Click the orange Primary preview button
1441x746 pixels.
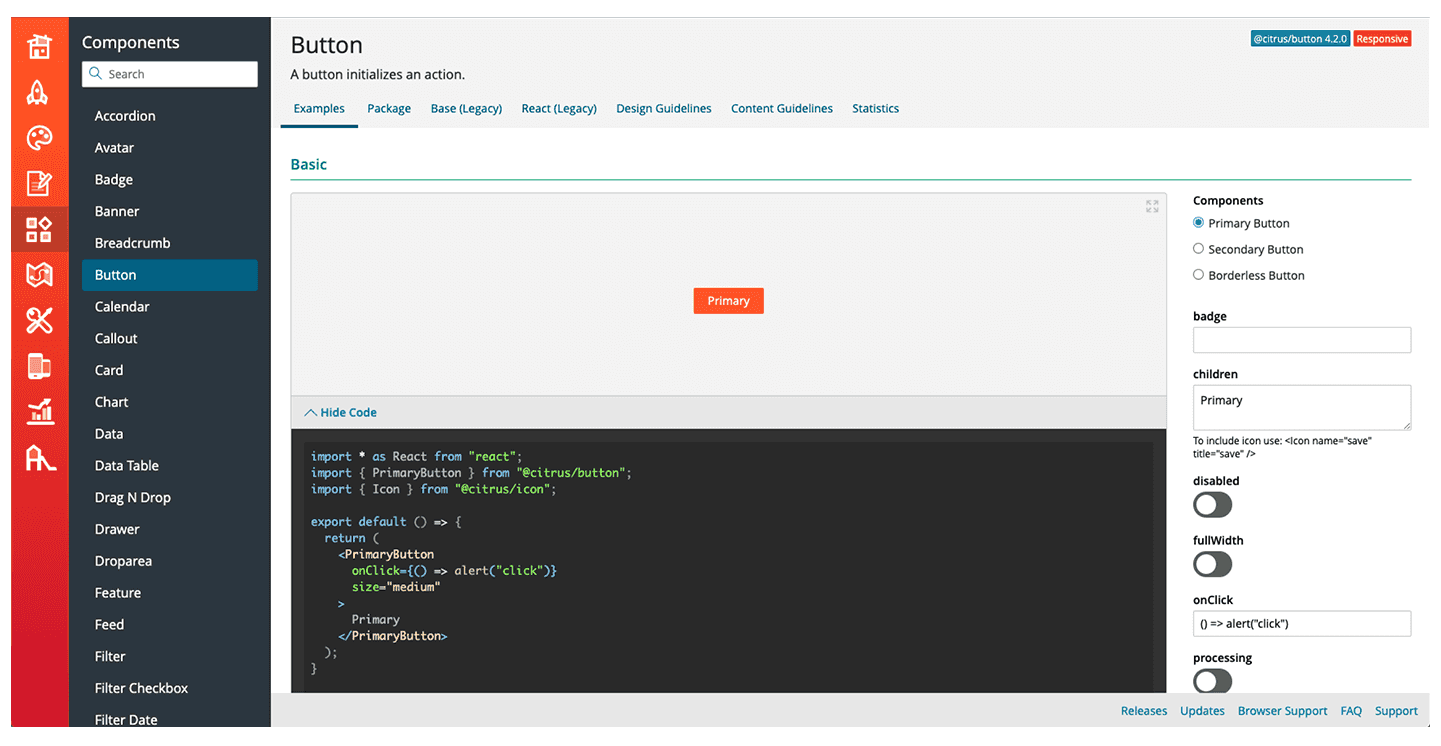click(728, 301)
